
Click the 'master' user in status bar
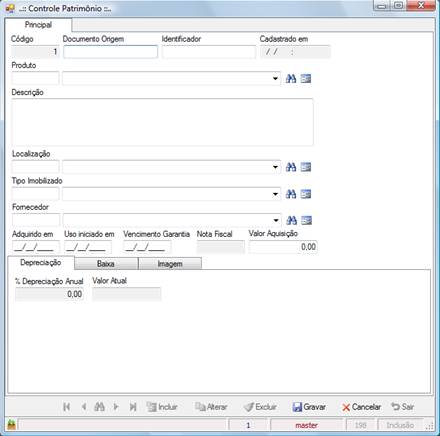(x=307, y=425)
